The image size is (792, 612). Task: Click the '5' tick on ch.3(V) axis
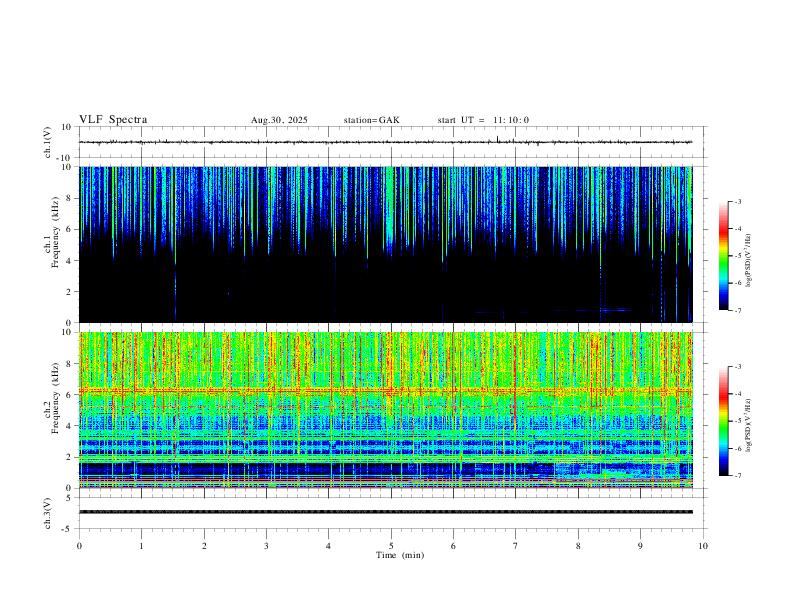coord(69,498)
